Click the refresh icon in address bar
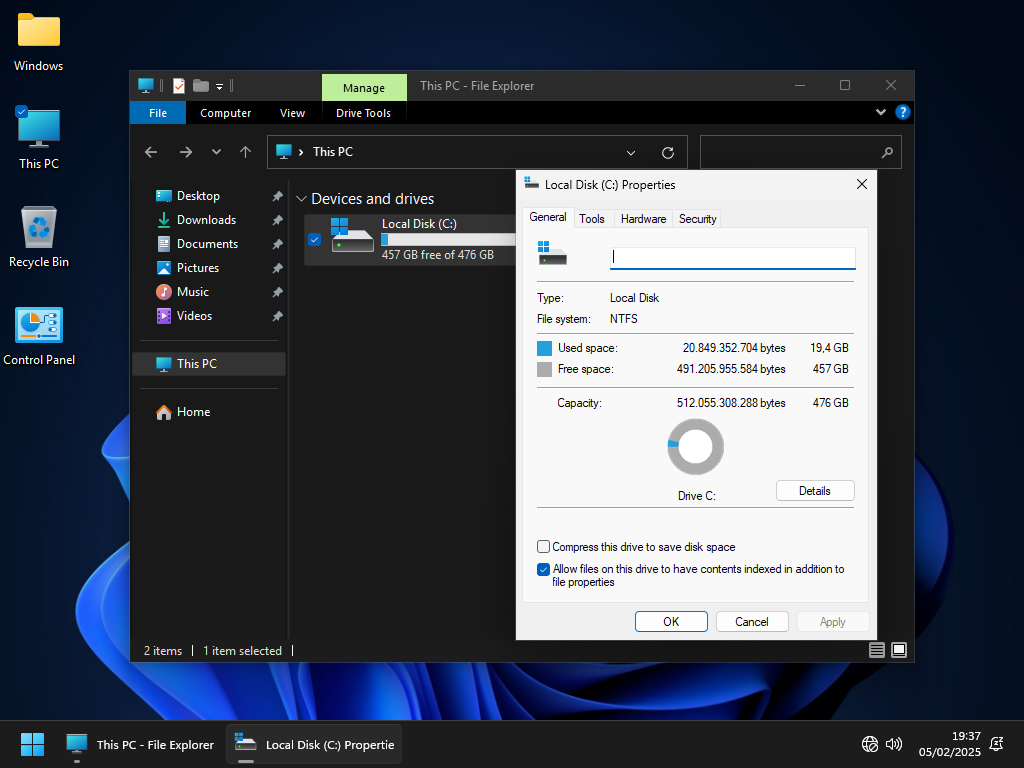The width and height of the screenshot is (1024, 768). click(667, 153)
